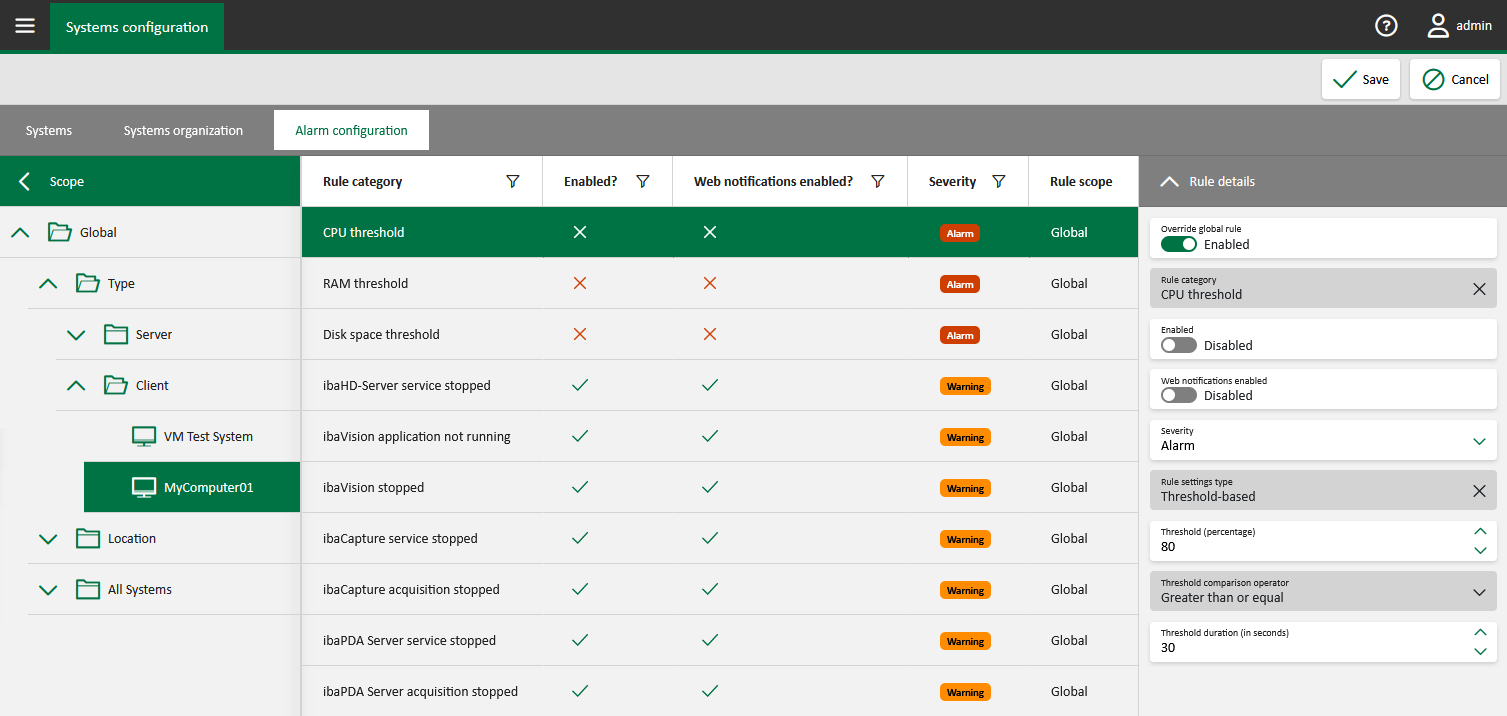This screenshot has width=1507, height=716.
Task: Click the Client folder icon
Action: pos(116,385)
